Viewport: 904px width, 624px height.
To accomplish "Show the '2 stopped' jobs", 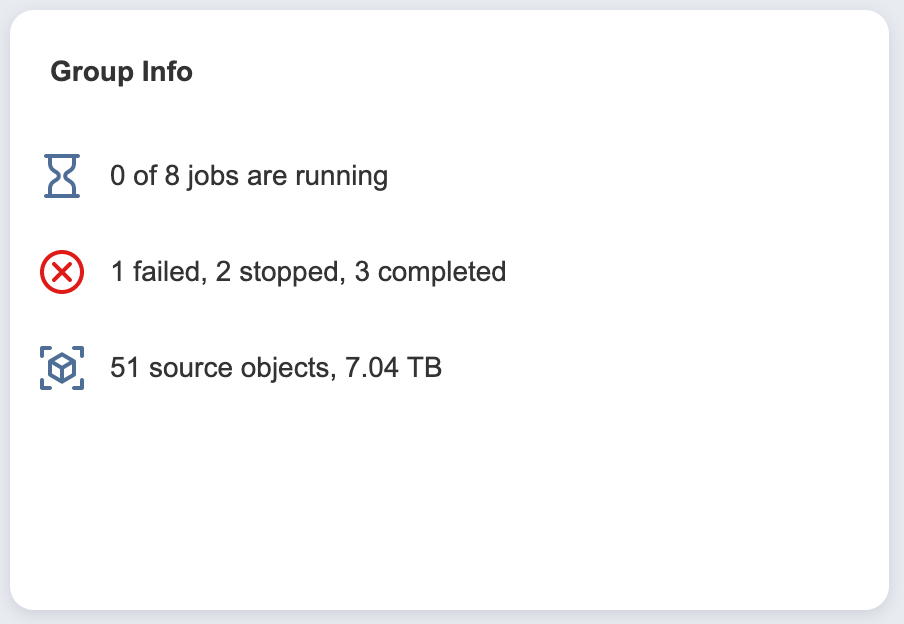I will [x=281, y=272].
